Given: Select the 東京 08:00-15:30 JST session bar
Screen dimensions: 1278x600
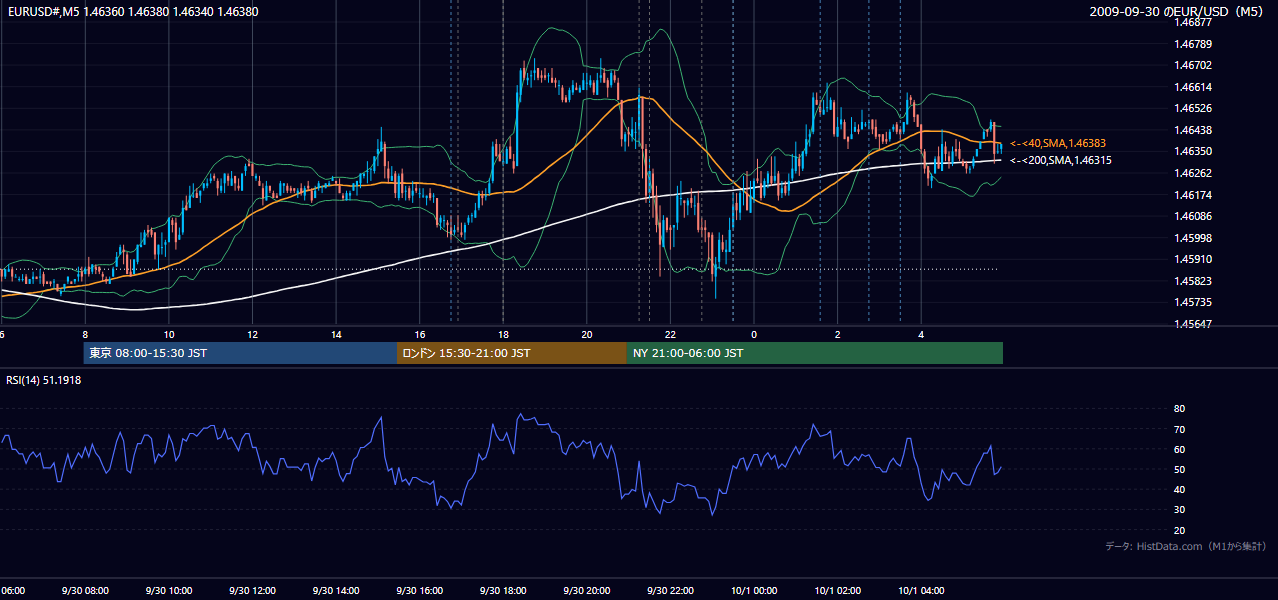Looking at the screenshot, I should coord(240,353).
